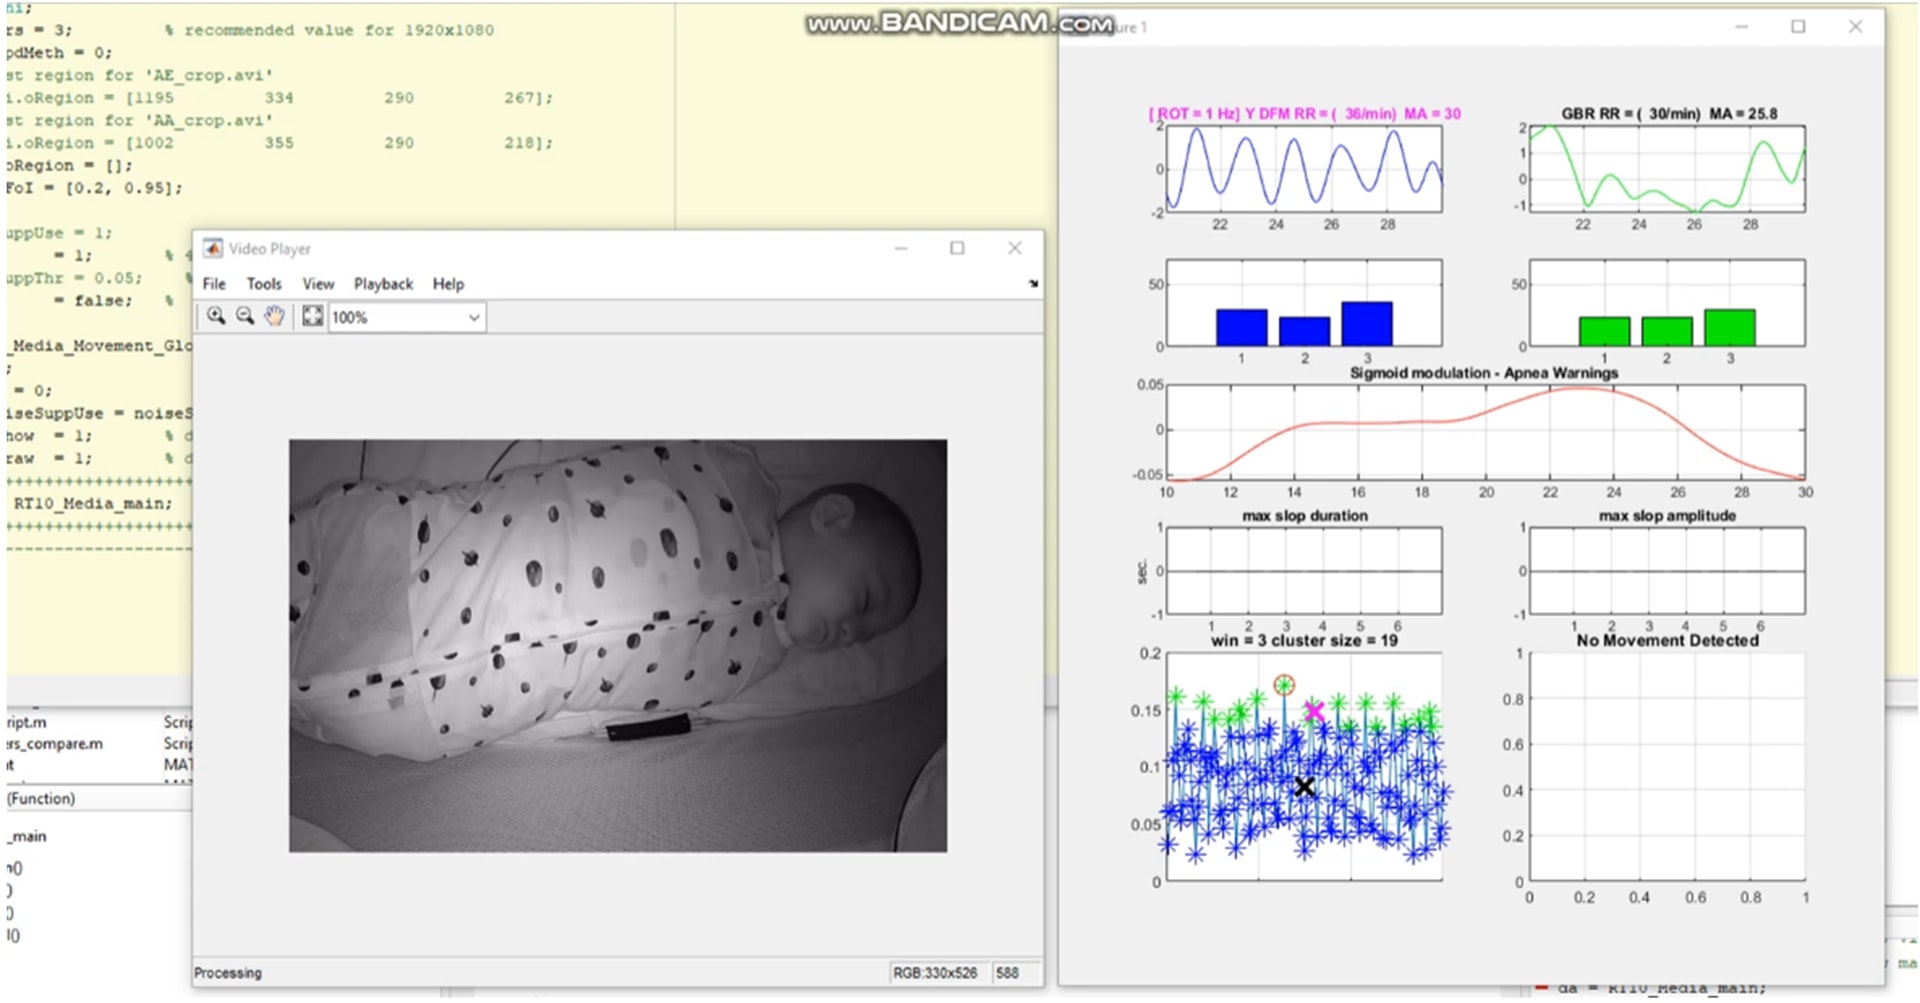Minimize the Figure 1 window

pyautogui.click(x=1741, y=27)
